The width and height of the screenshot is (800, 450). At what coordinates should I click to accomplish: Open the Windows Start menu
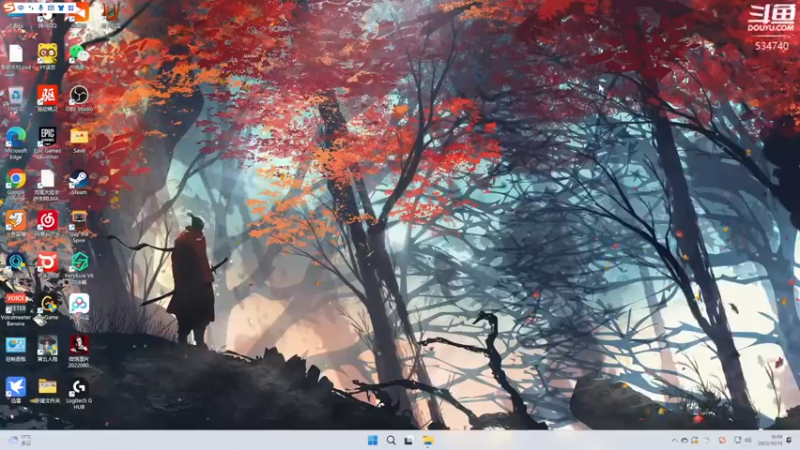pyautogui.click(x=372, y=440)
